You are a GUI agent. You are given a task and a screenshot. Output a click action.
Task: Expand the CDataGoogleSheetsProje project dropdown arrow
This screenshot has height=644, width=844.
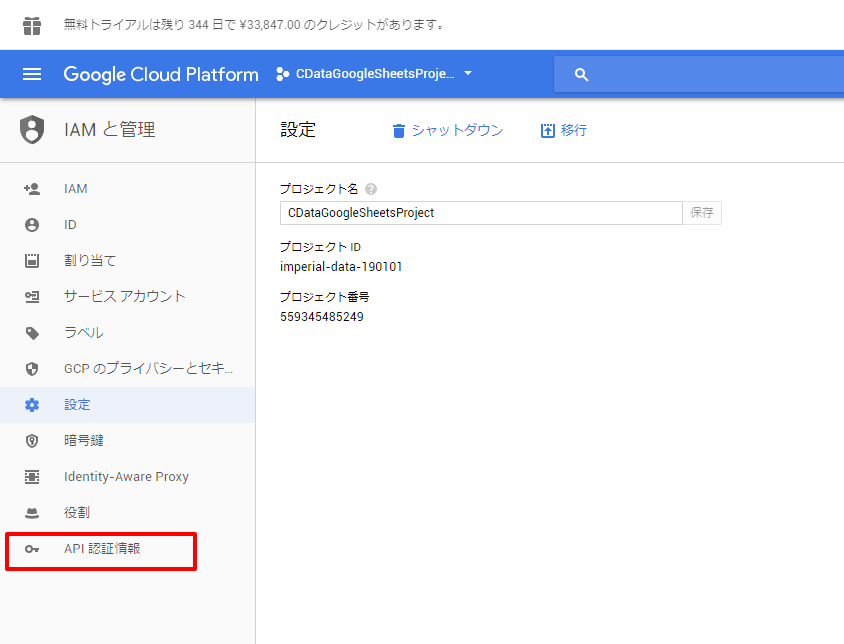(x=468, y=73)
